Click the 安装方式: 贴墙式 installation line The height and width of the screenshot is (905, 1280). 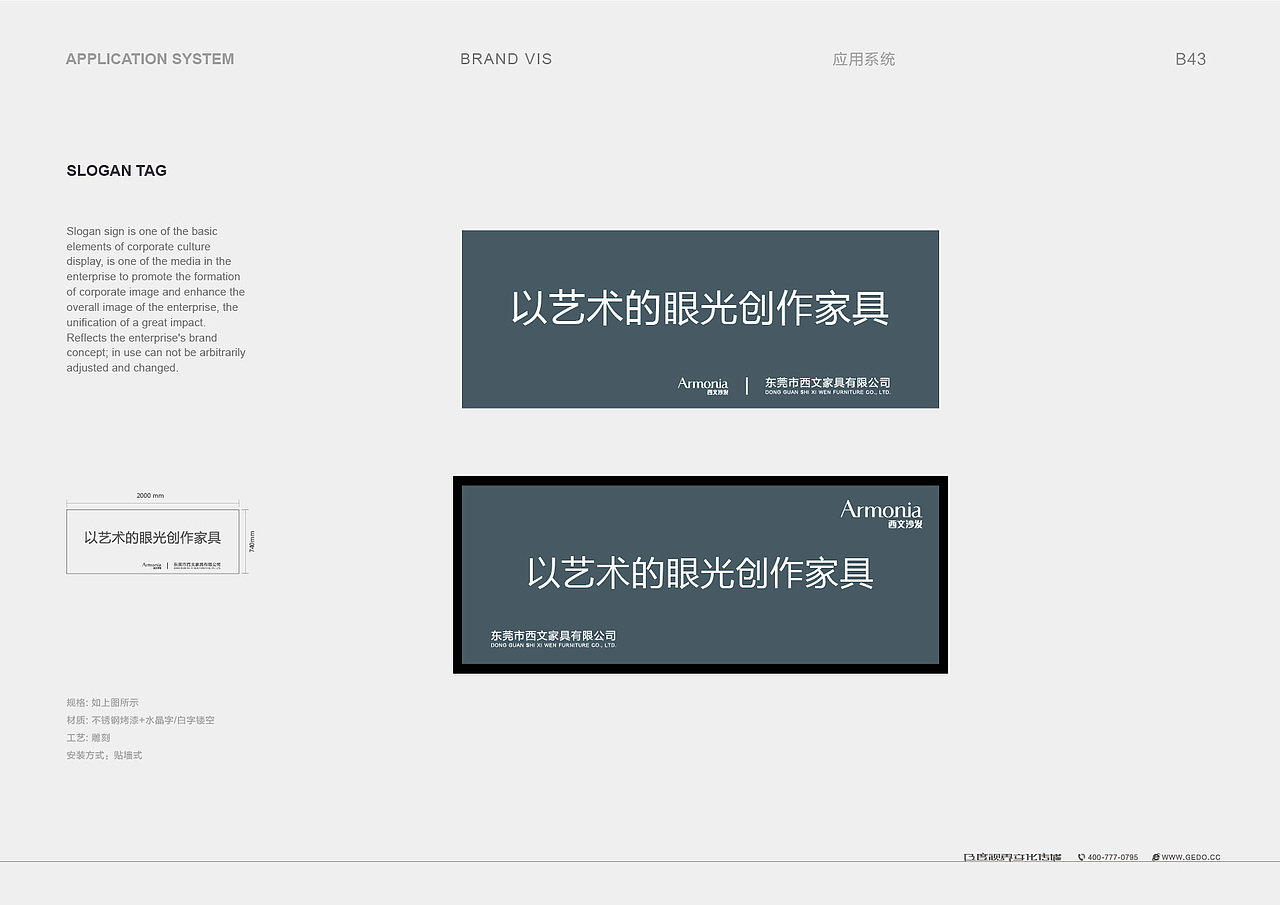coord(104,755)
